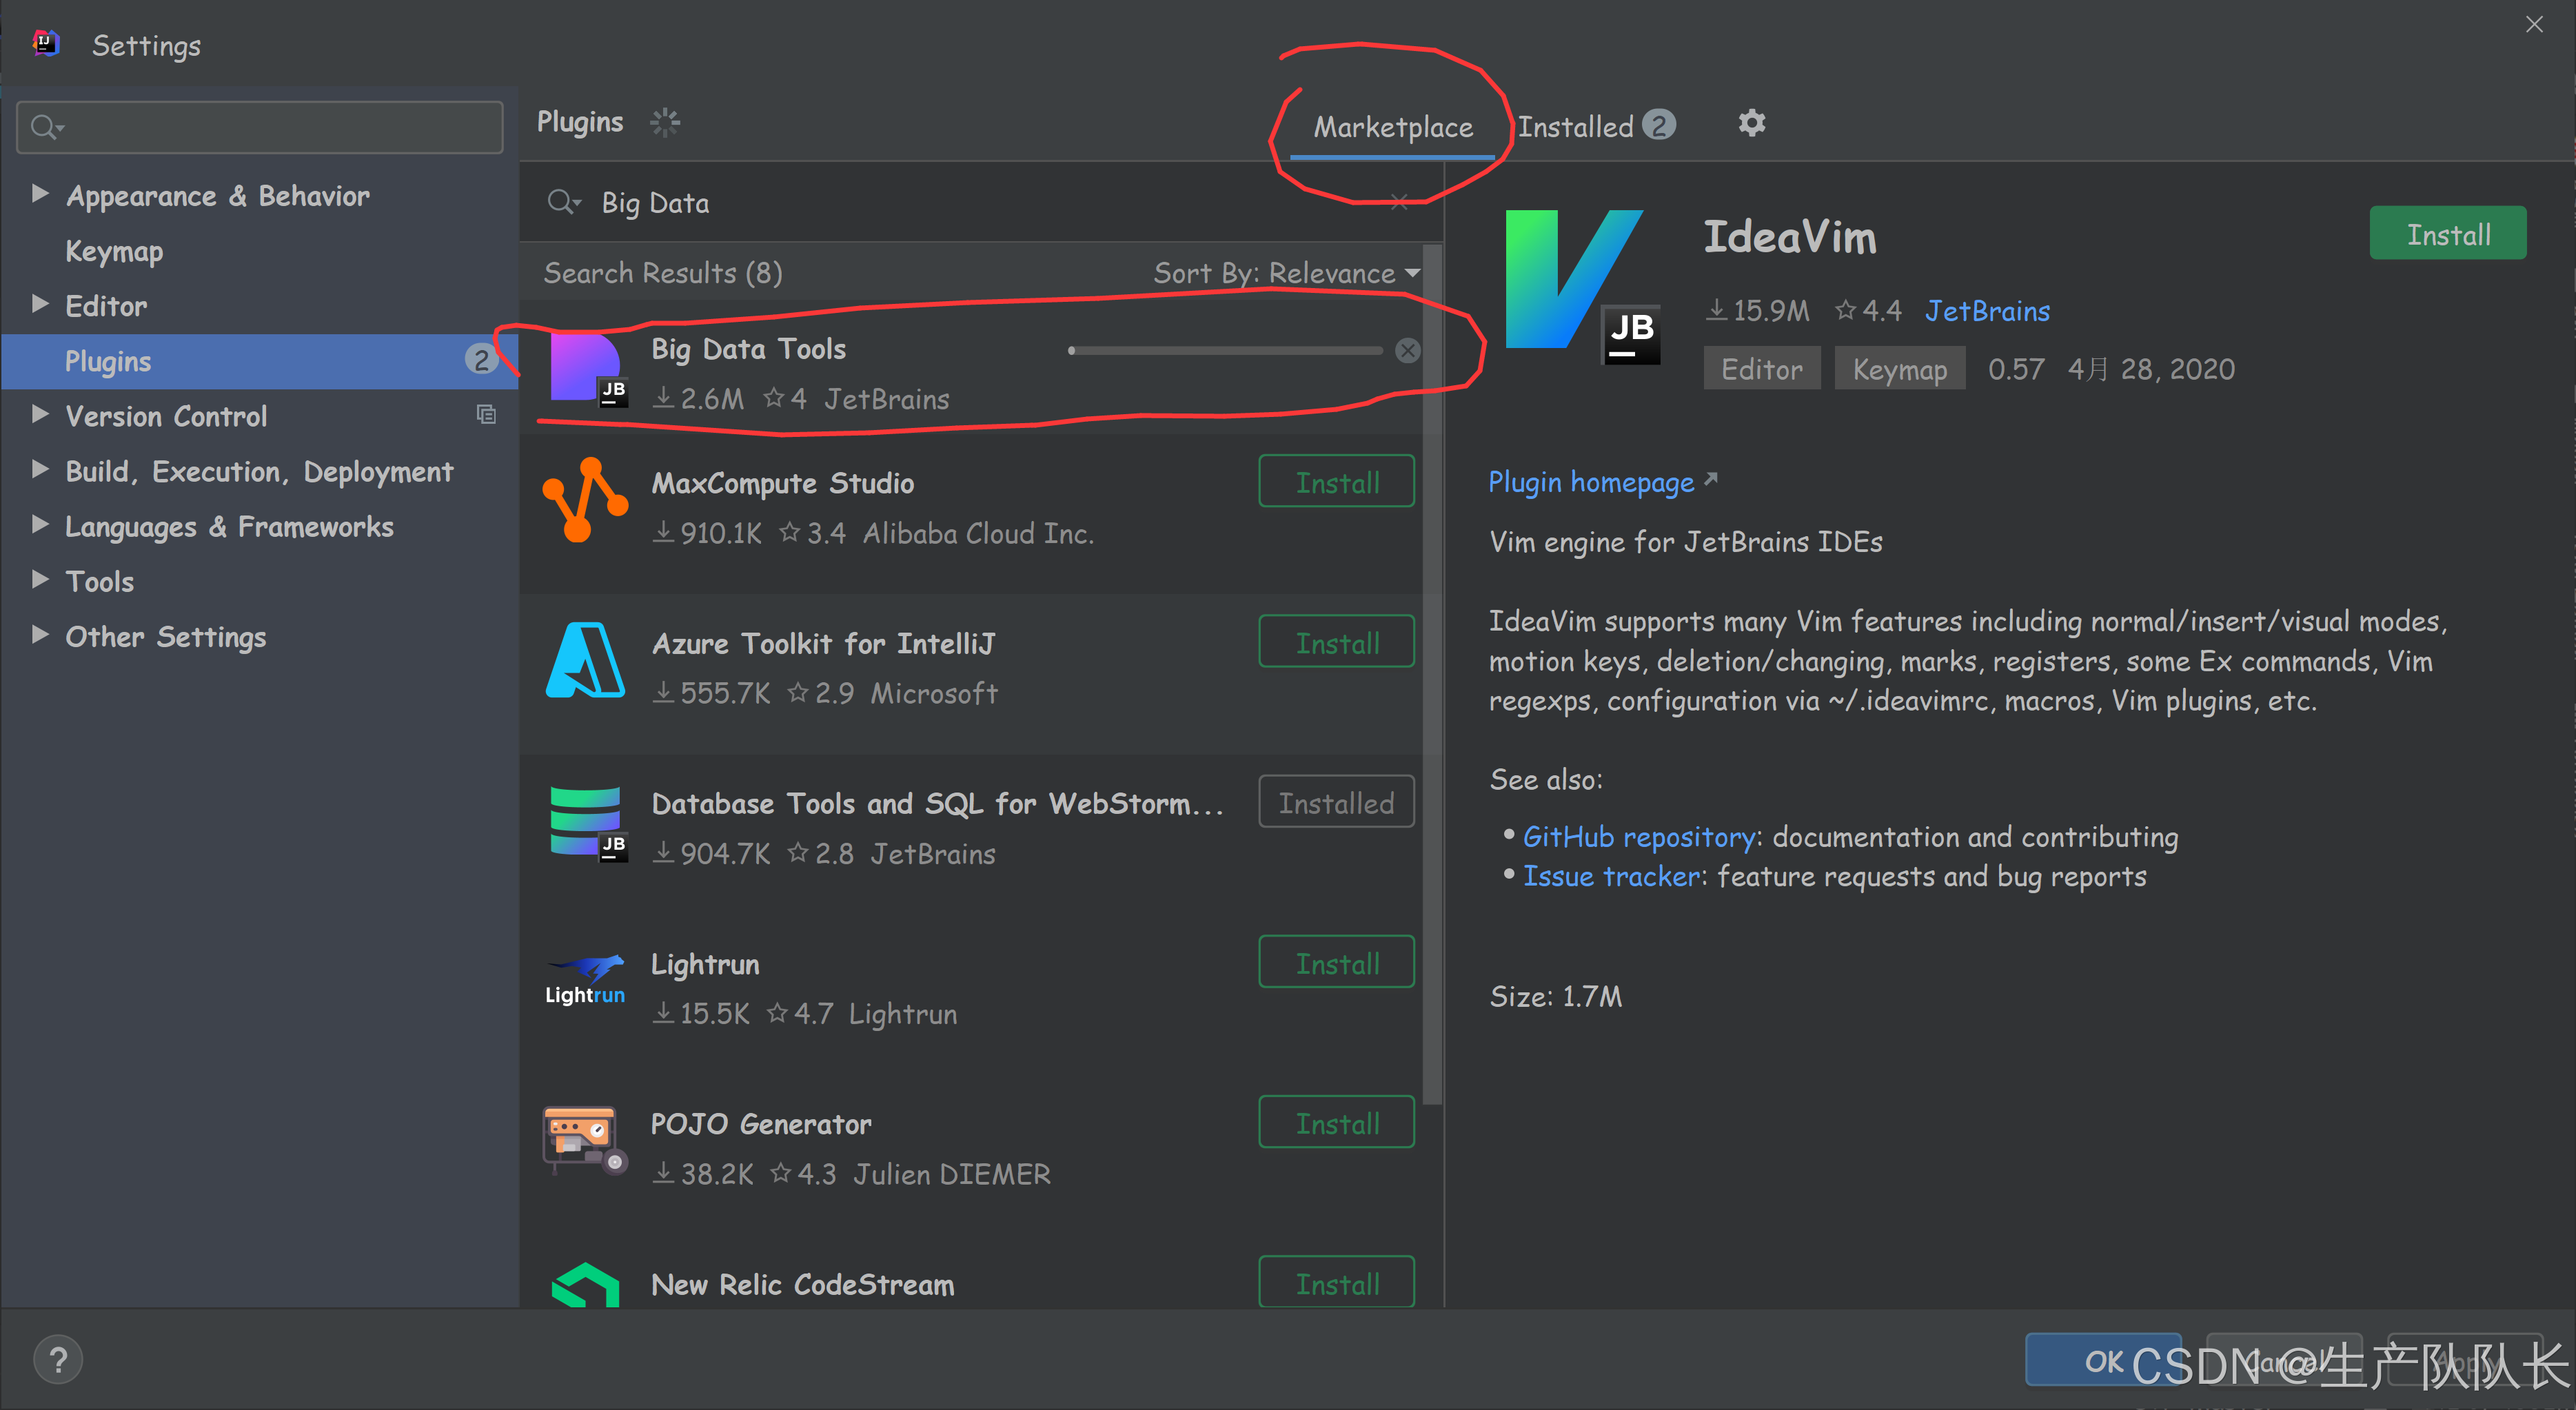This screenshot has height=1410, width=2576.
Task: Open the plugins gear settings icon
Action: [x=1751, y=124]
